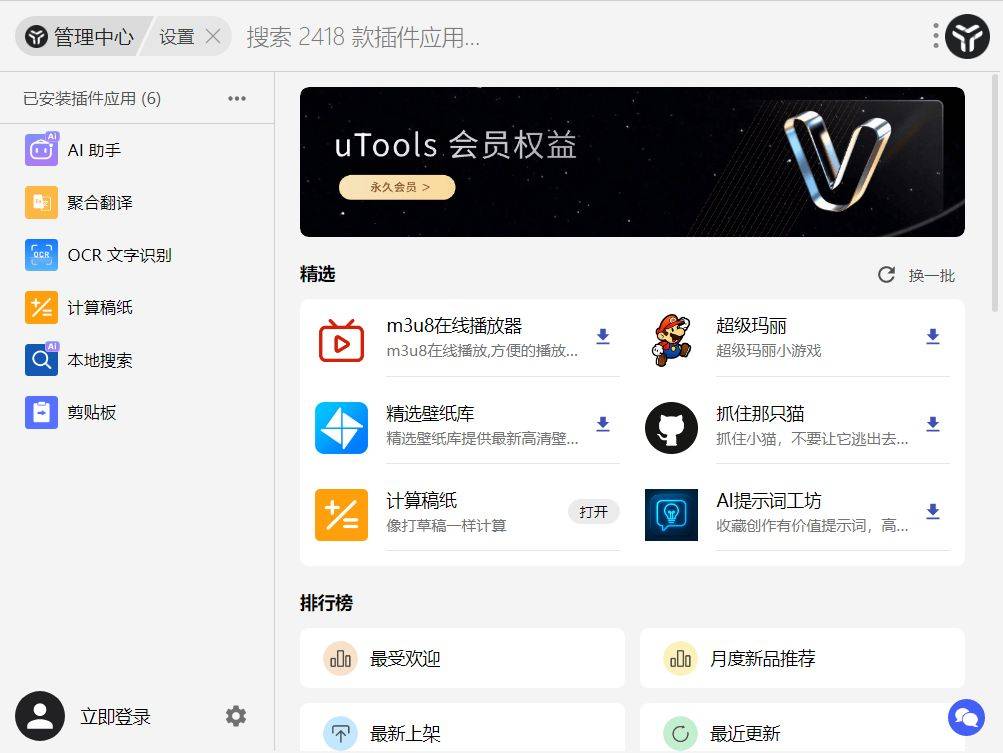Open the vertical three-dot menu

point(935,36)
